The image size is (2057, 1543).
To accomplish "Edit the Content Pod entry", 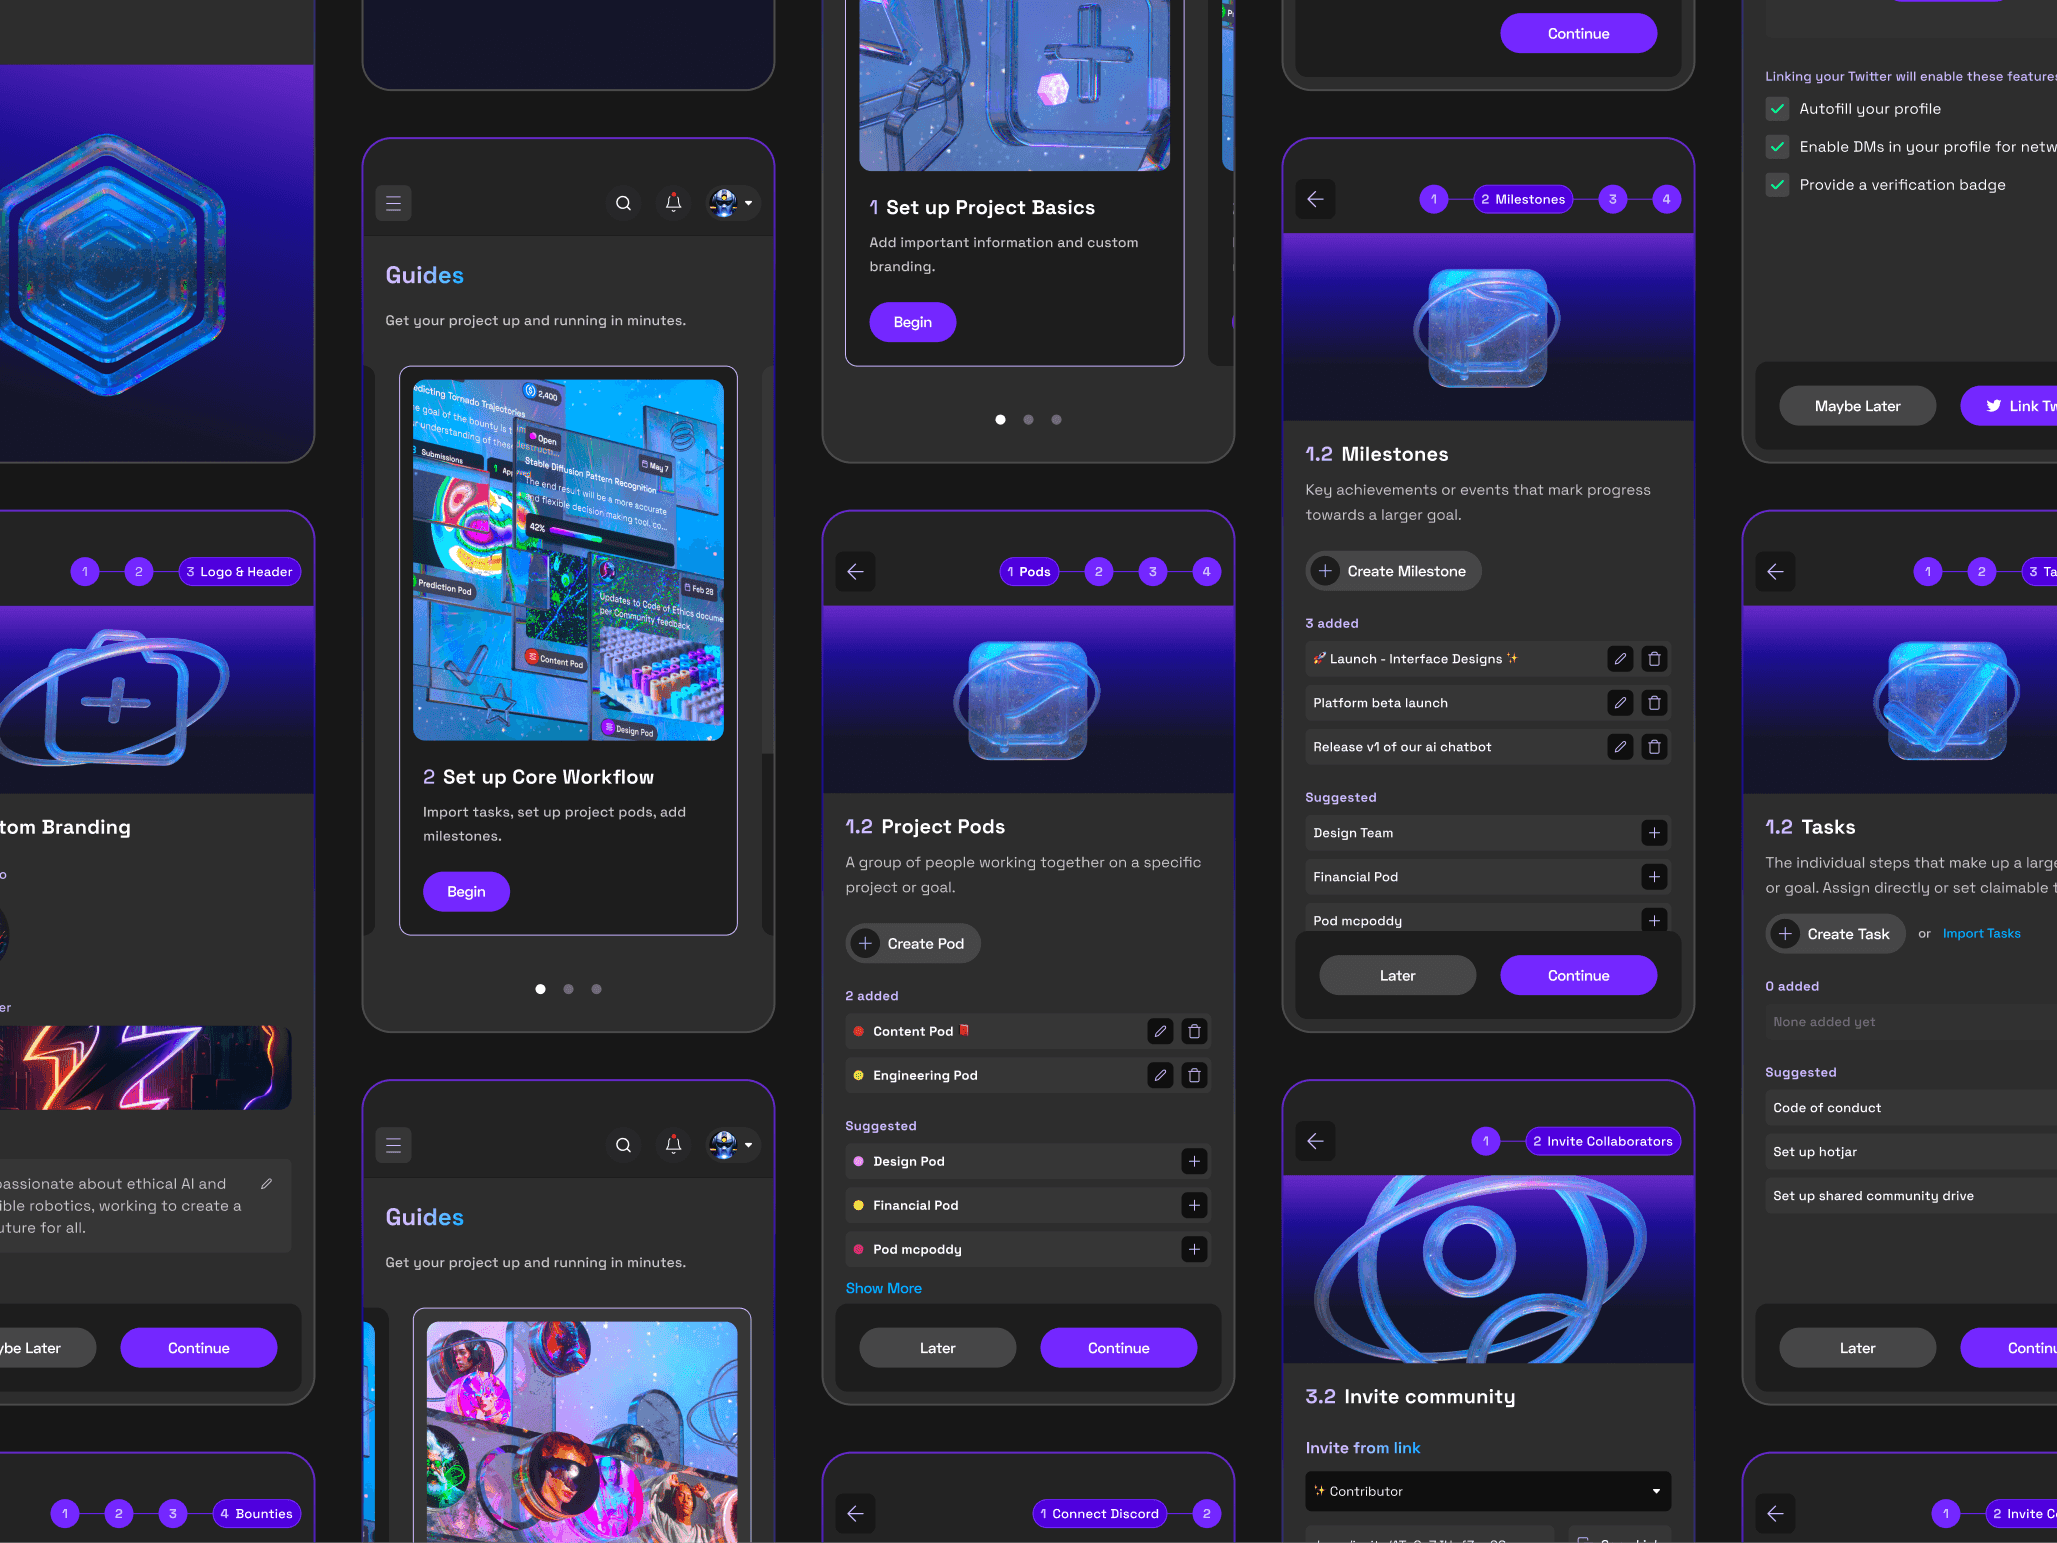I will point(1160,1031).
